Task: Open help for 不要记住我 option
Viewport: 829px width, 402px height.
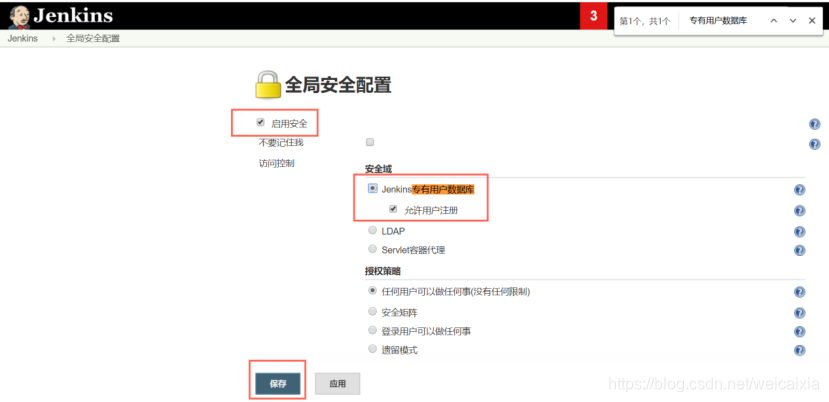Action: pyautogui.click(x=815, y=144)
